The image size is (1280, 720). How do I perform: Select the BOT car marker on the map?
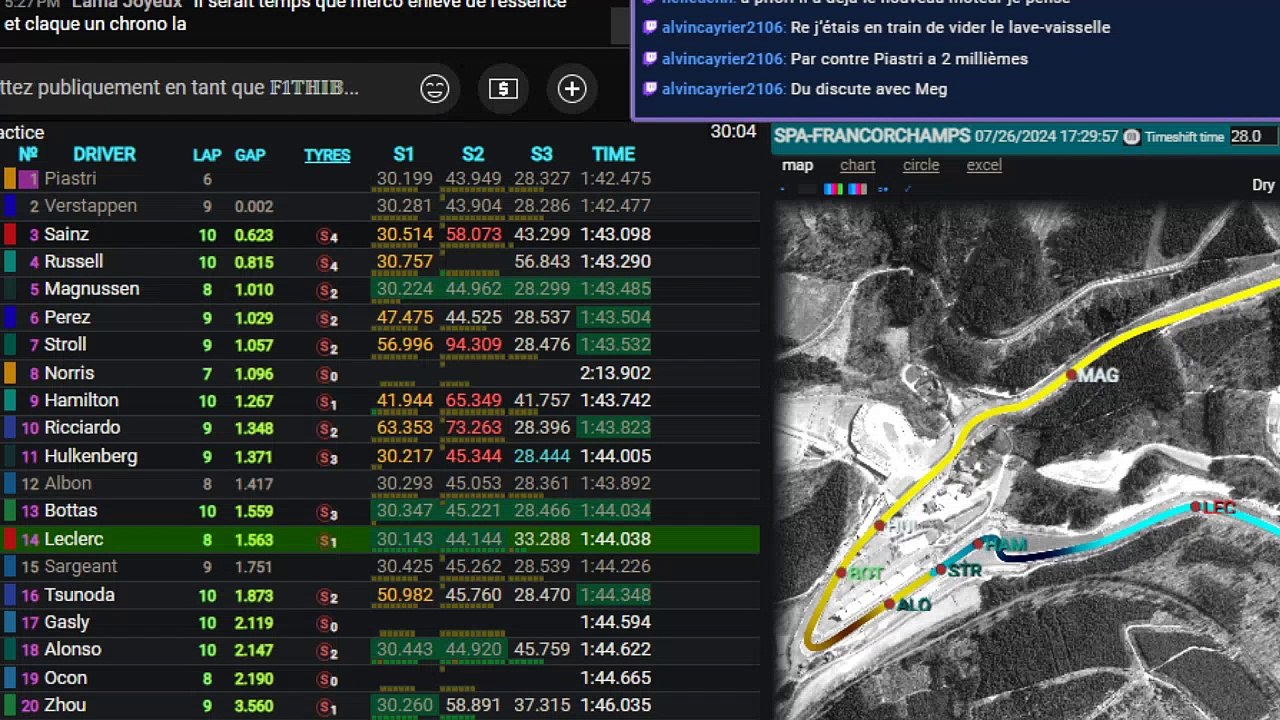(x=842, y=573)
